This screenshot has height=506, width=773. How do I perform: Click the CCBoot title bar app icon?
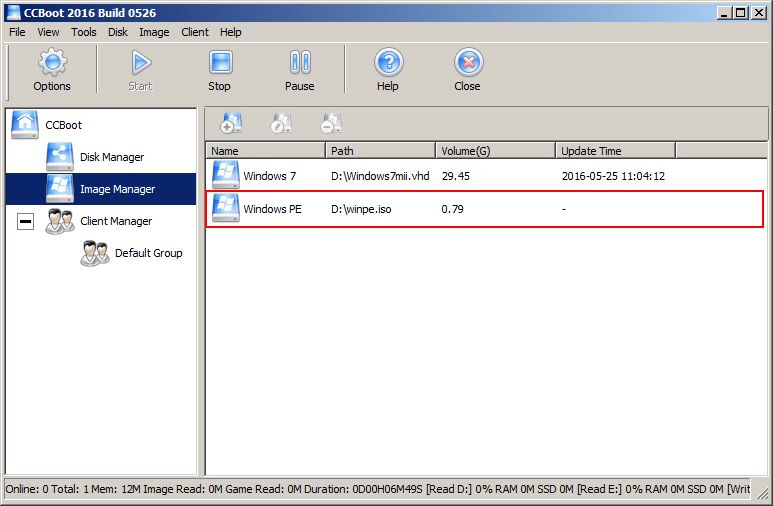coord(13,12)
